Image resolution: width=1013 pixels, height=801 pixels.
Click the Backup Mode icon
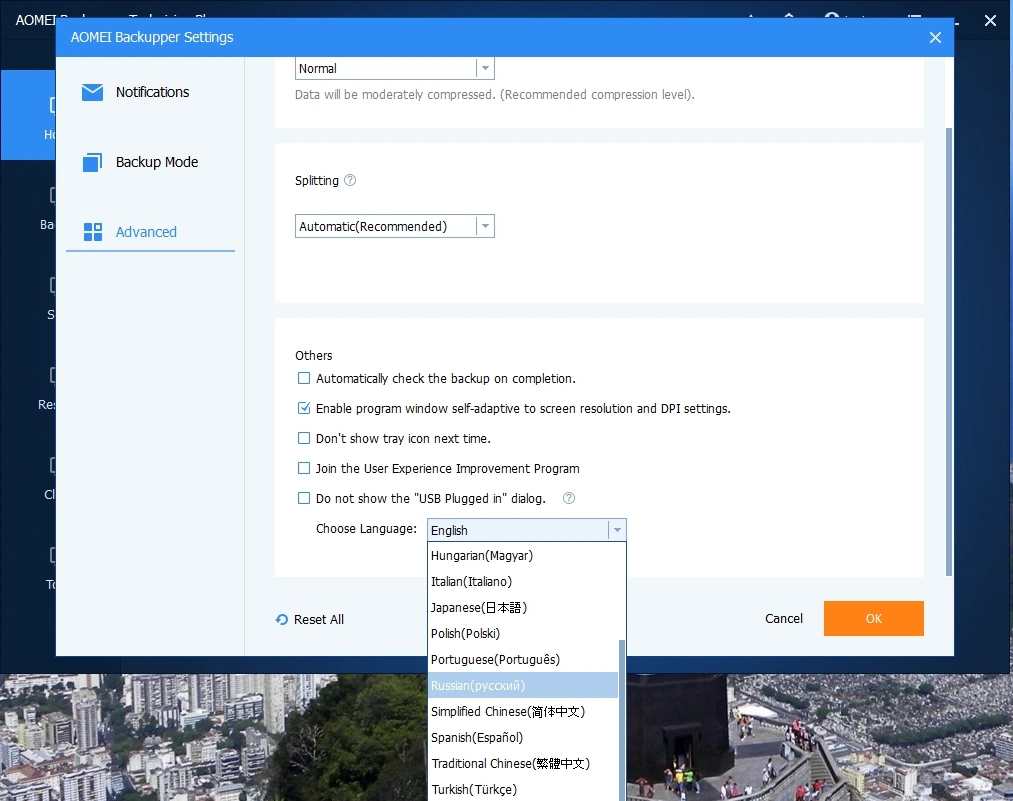(92, 162)
